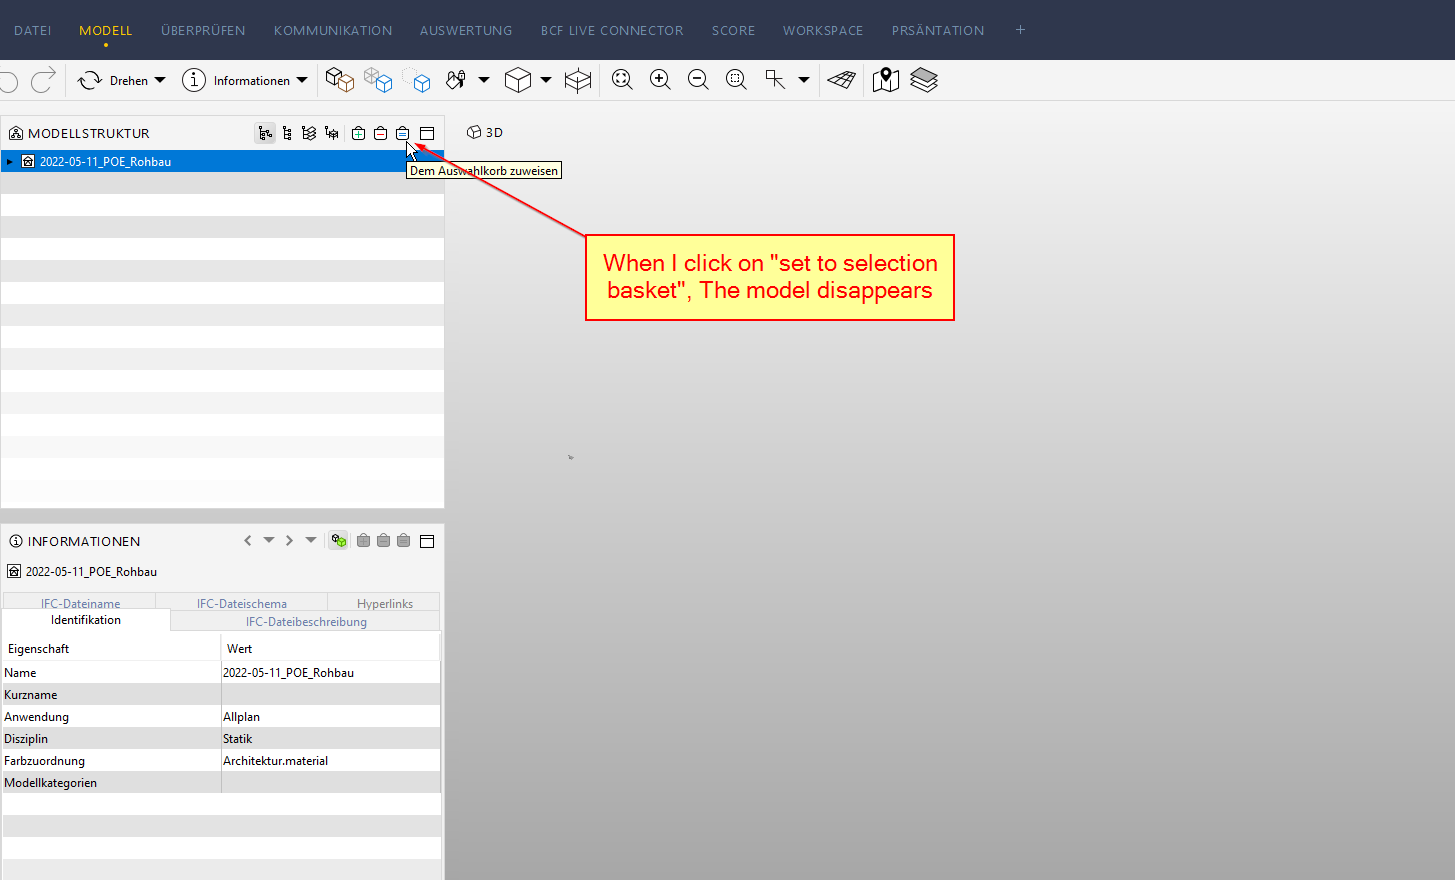Open the IFC-Dateischema tab

(x=242, y=603)
